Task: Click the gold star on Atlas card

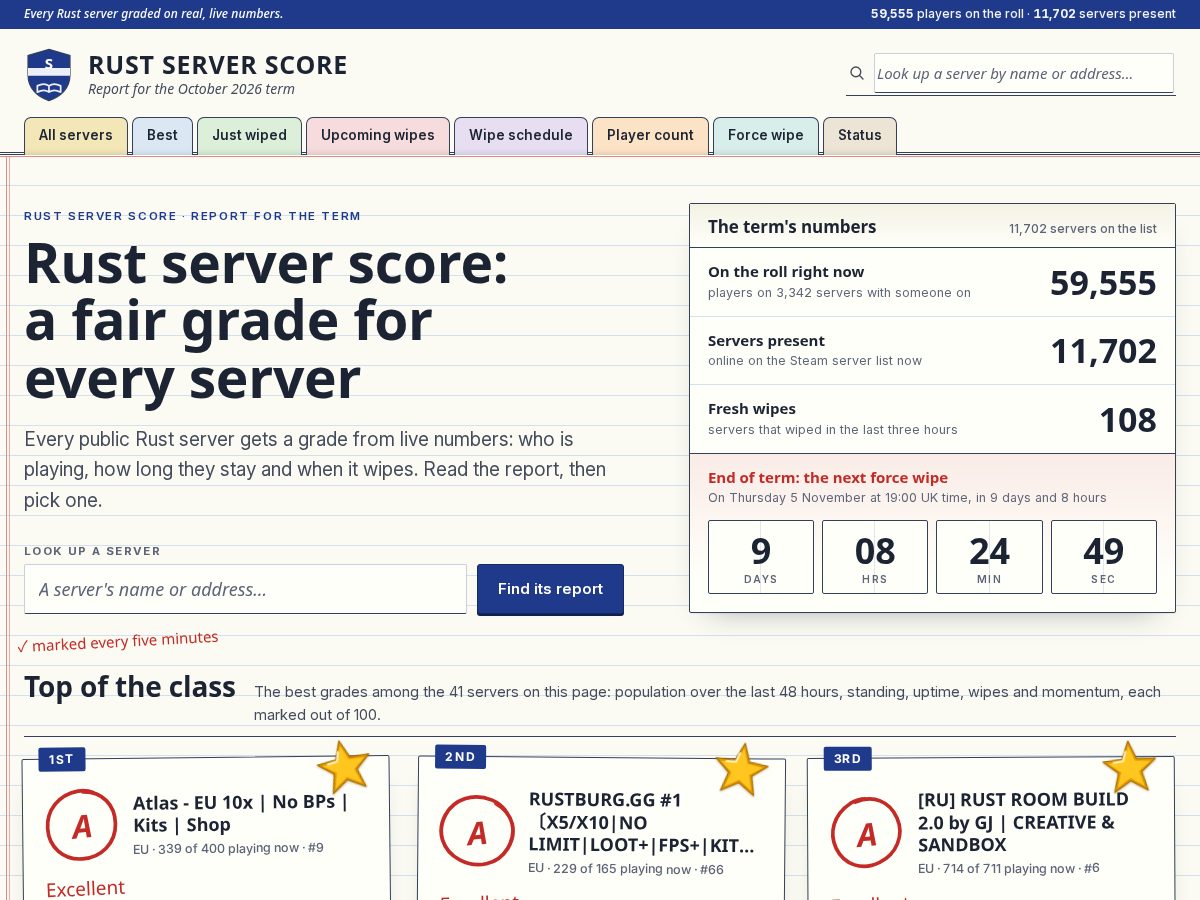Action: click(x=343, y=767)
